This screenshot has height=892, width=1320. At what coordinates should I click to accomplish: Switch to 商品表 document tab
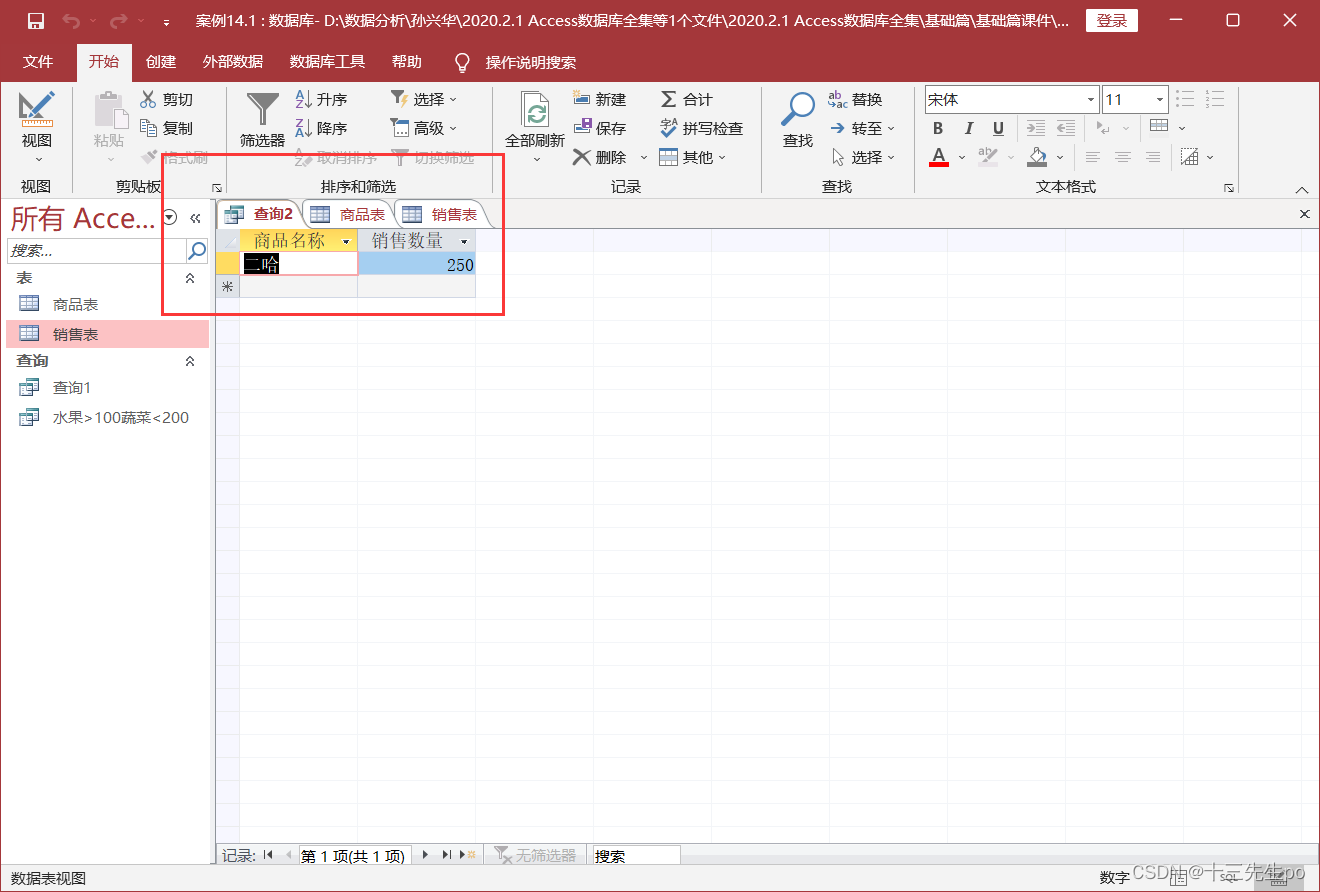pyautogui.click(x=348, y=214)
